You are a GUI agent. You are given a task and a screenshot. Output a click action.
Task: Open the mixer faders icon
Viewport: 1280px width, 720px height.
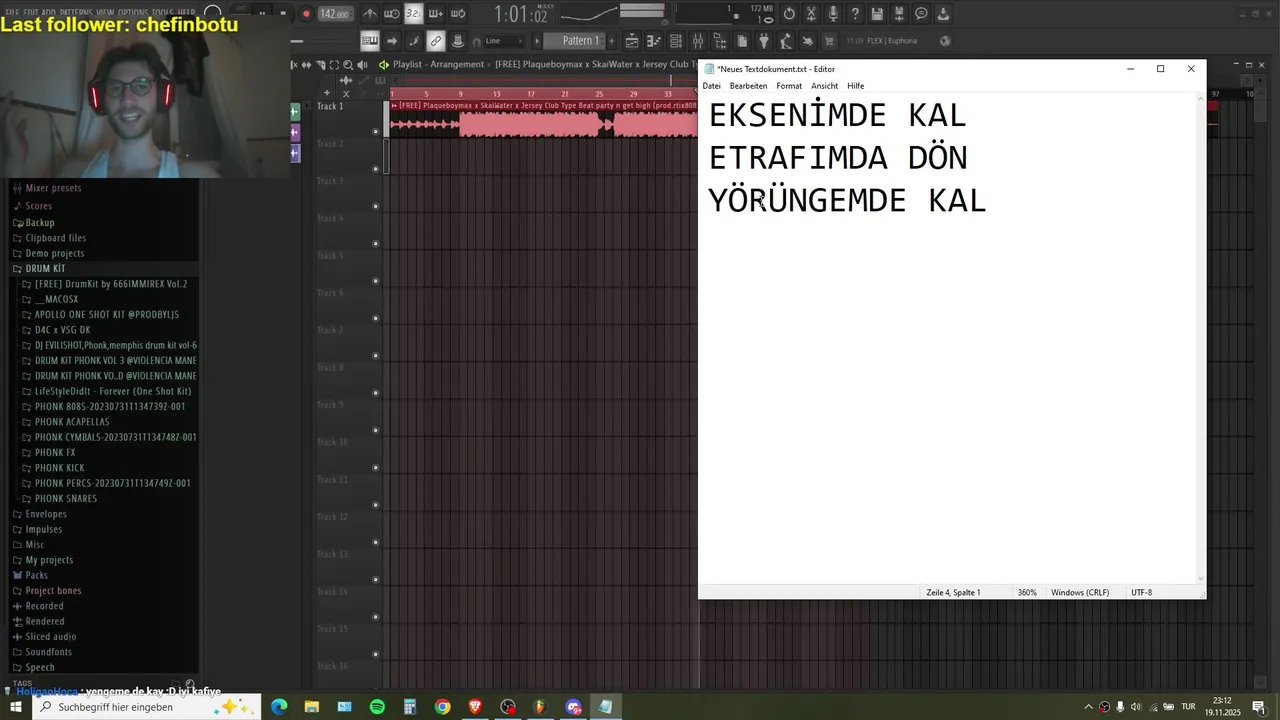coord(698,41)
